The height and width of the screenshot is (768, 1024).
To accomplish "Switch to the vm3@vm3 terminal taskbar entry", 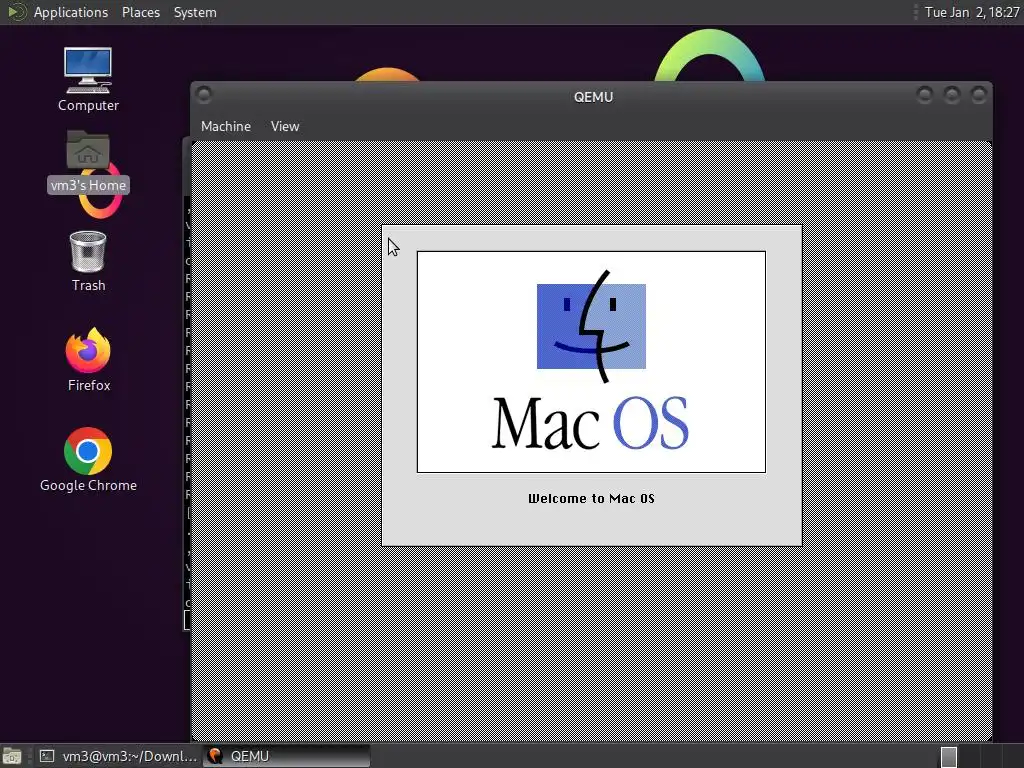I will [118, 756].
